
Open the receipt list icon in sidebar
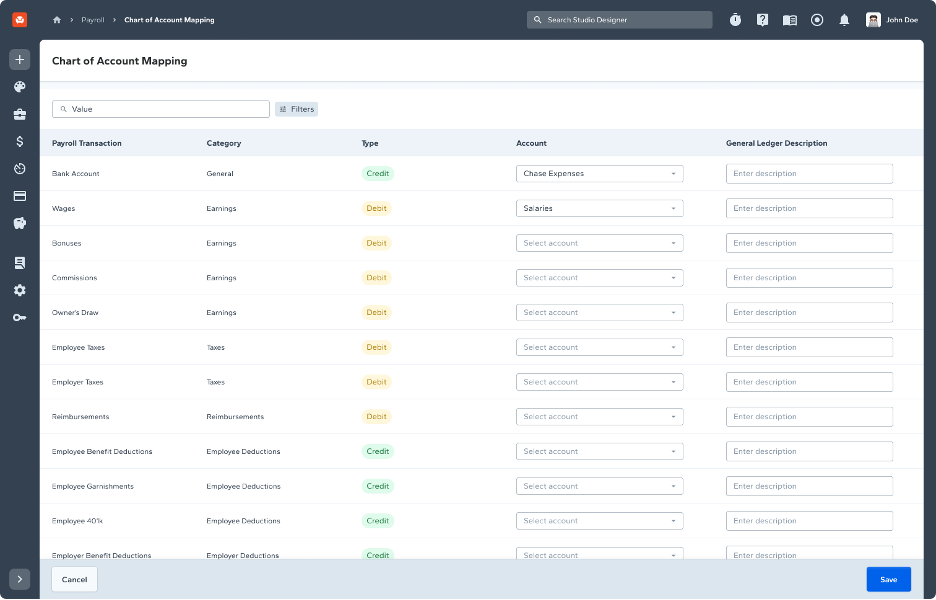[20, 263]
